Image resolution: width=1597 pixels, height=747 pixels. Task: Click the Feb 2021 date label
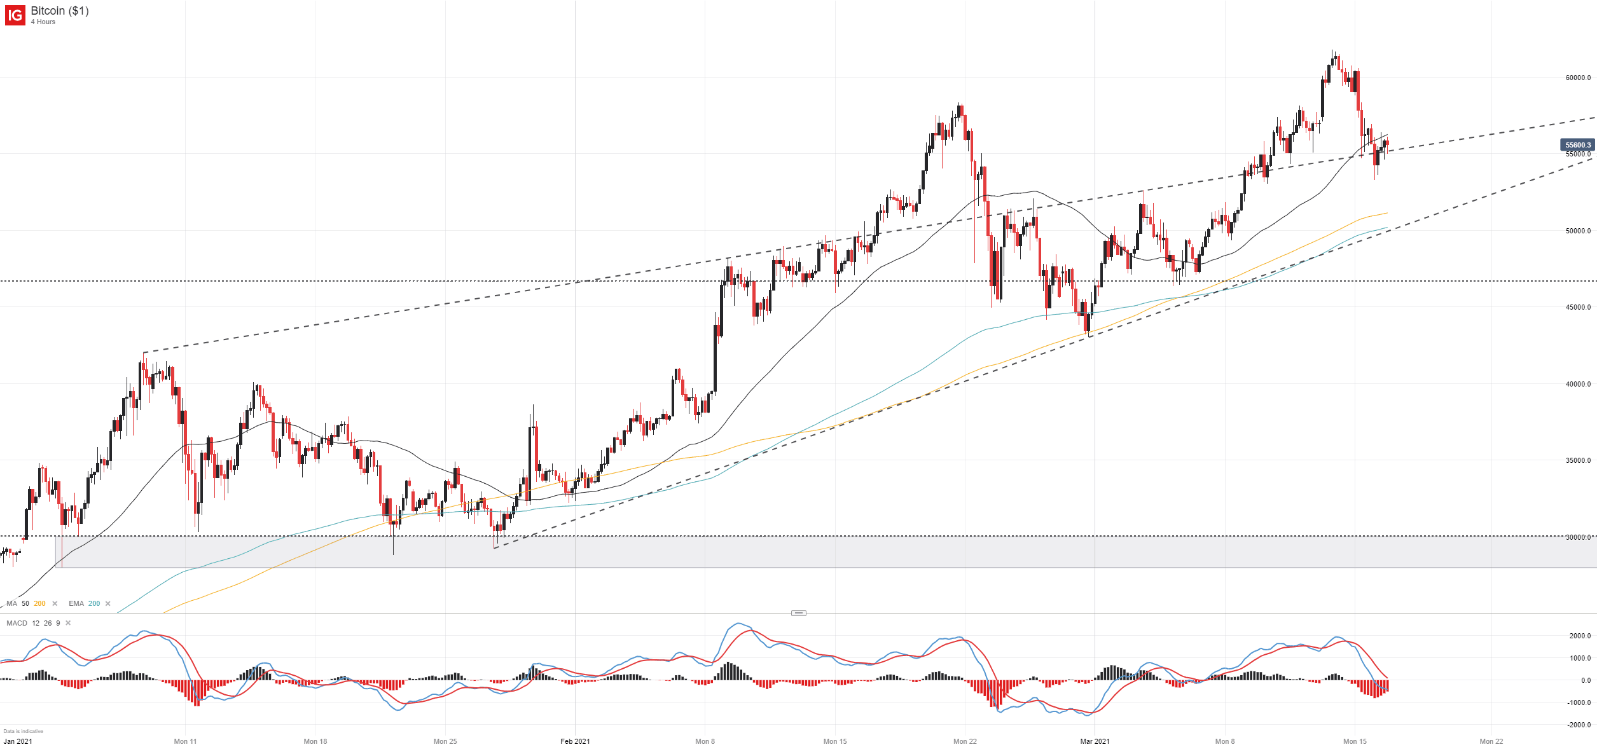575,742
